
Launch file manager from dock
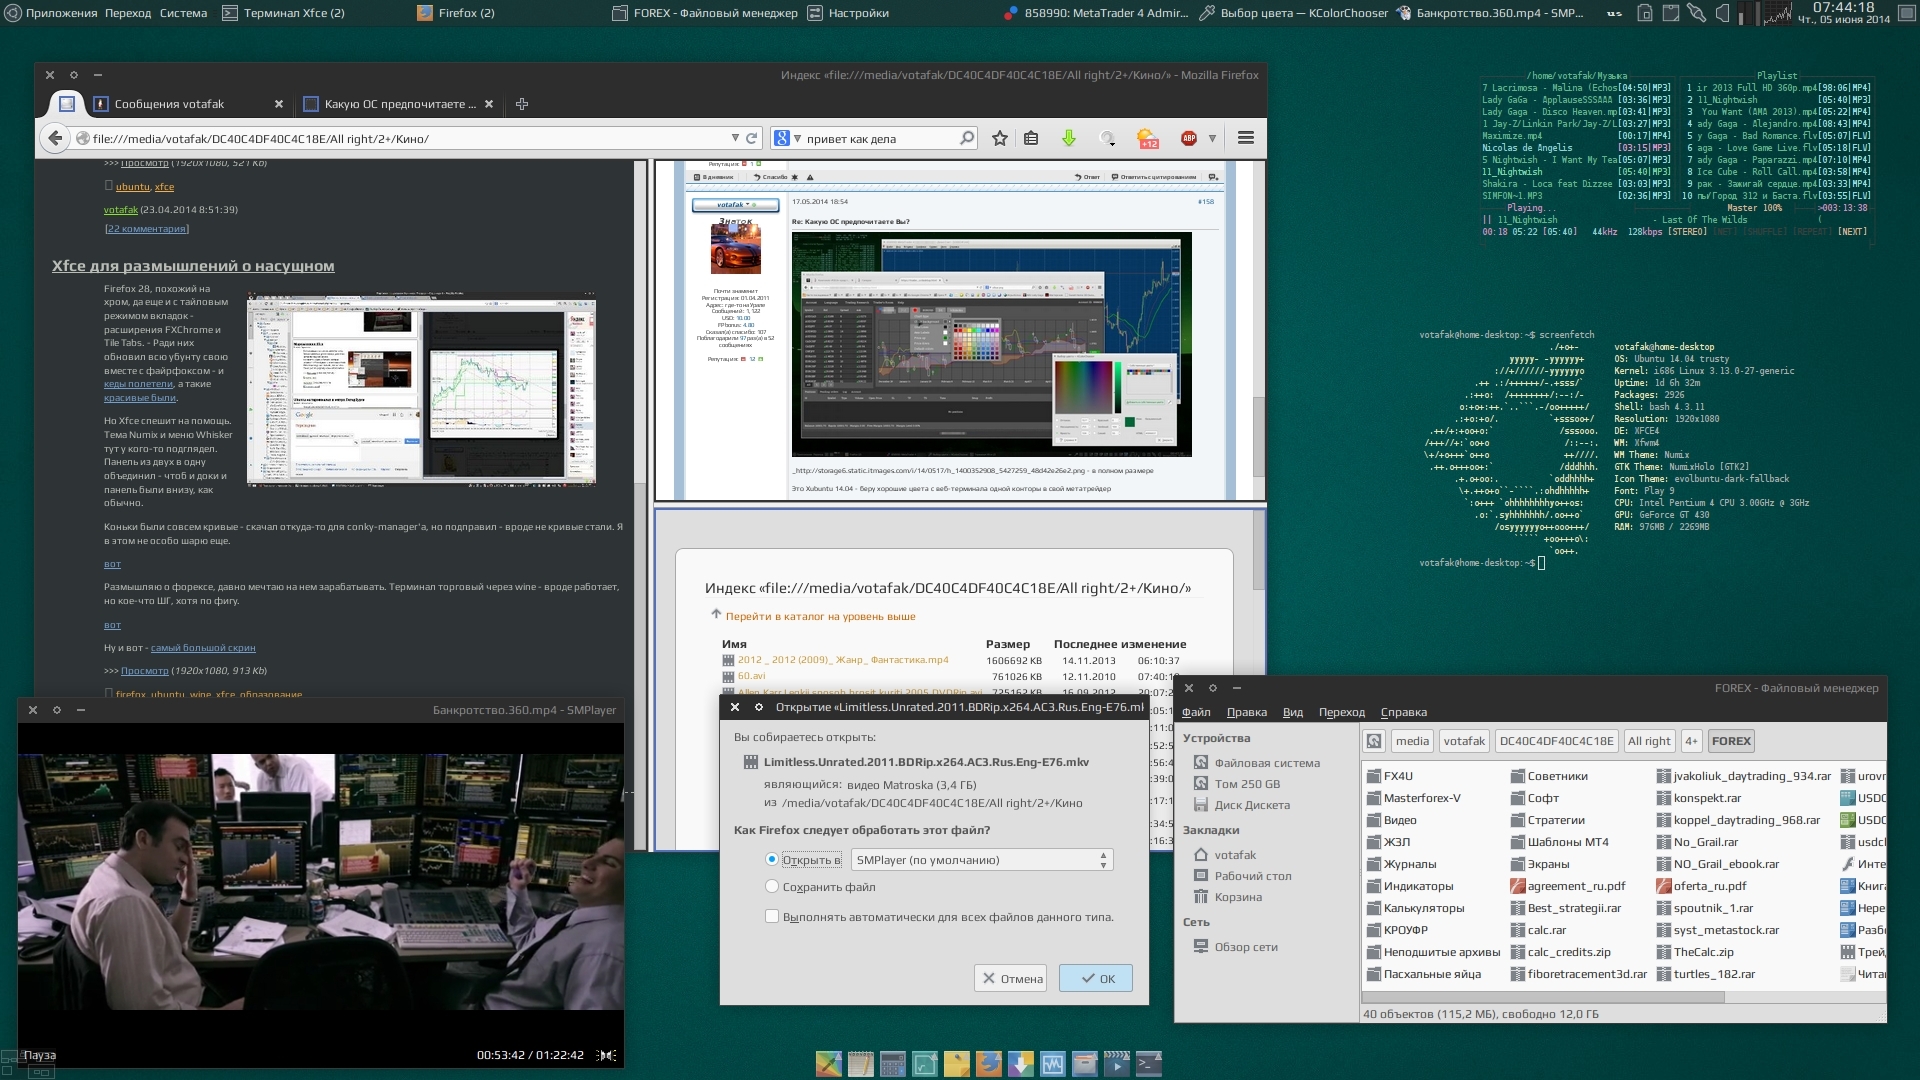coord(1084,1064)
